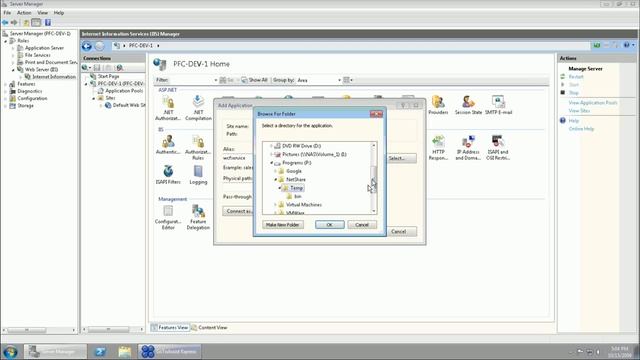
Task: Click Stop in the Actions pane
Action: pyautogui.click(x=573, y=93)
